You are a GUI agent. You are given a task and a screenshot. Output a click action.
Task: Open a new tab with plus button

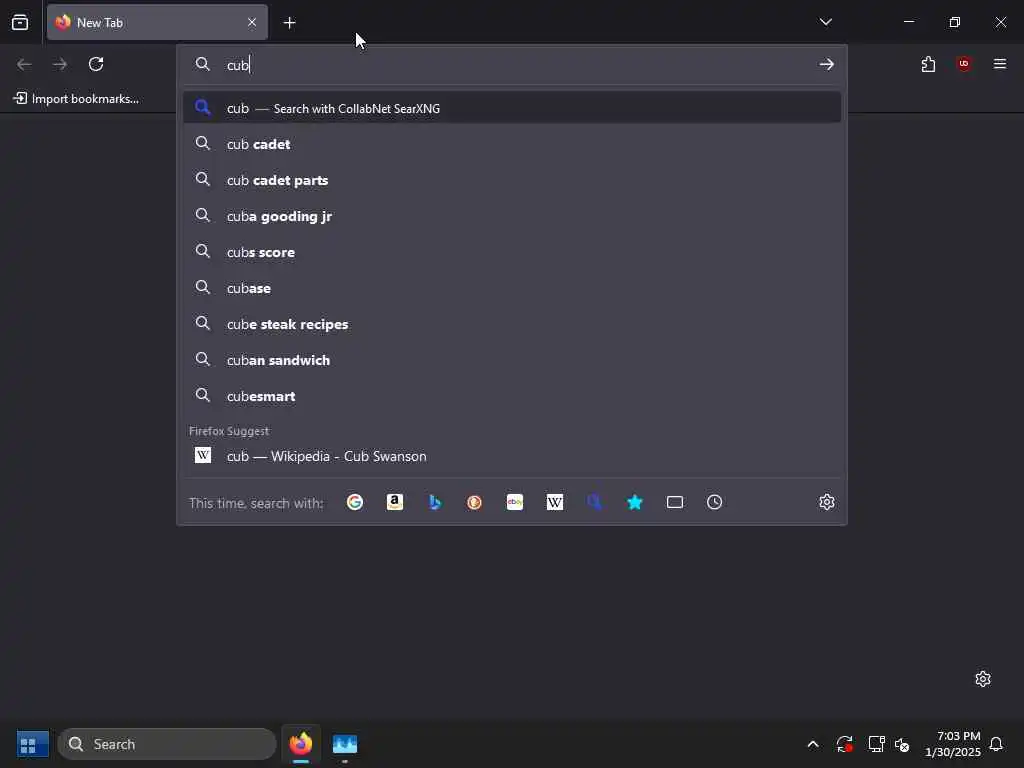pos(289,23)
